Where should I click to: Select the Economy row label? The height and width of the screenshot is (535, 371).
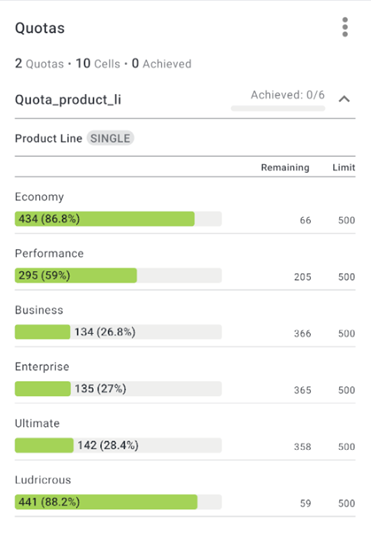tap(39, 197)
